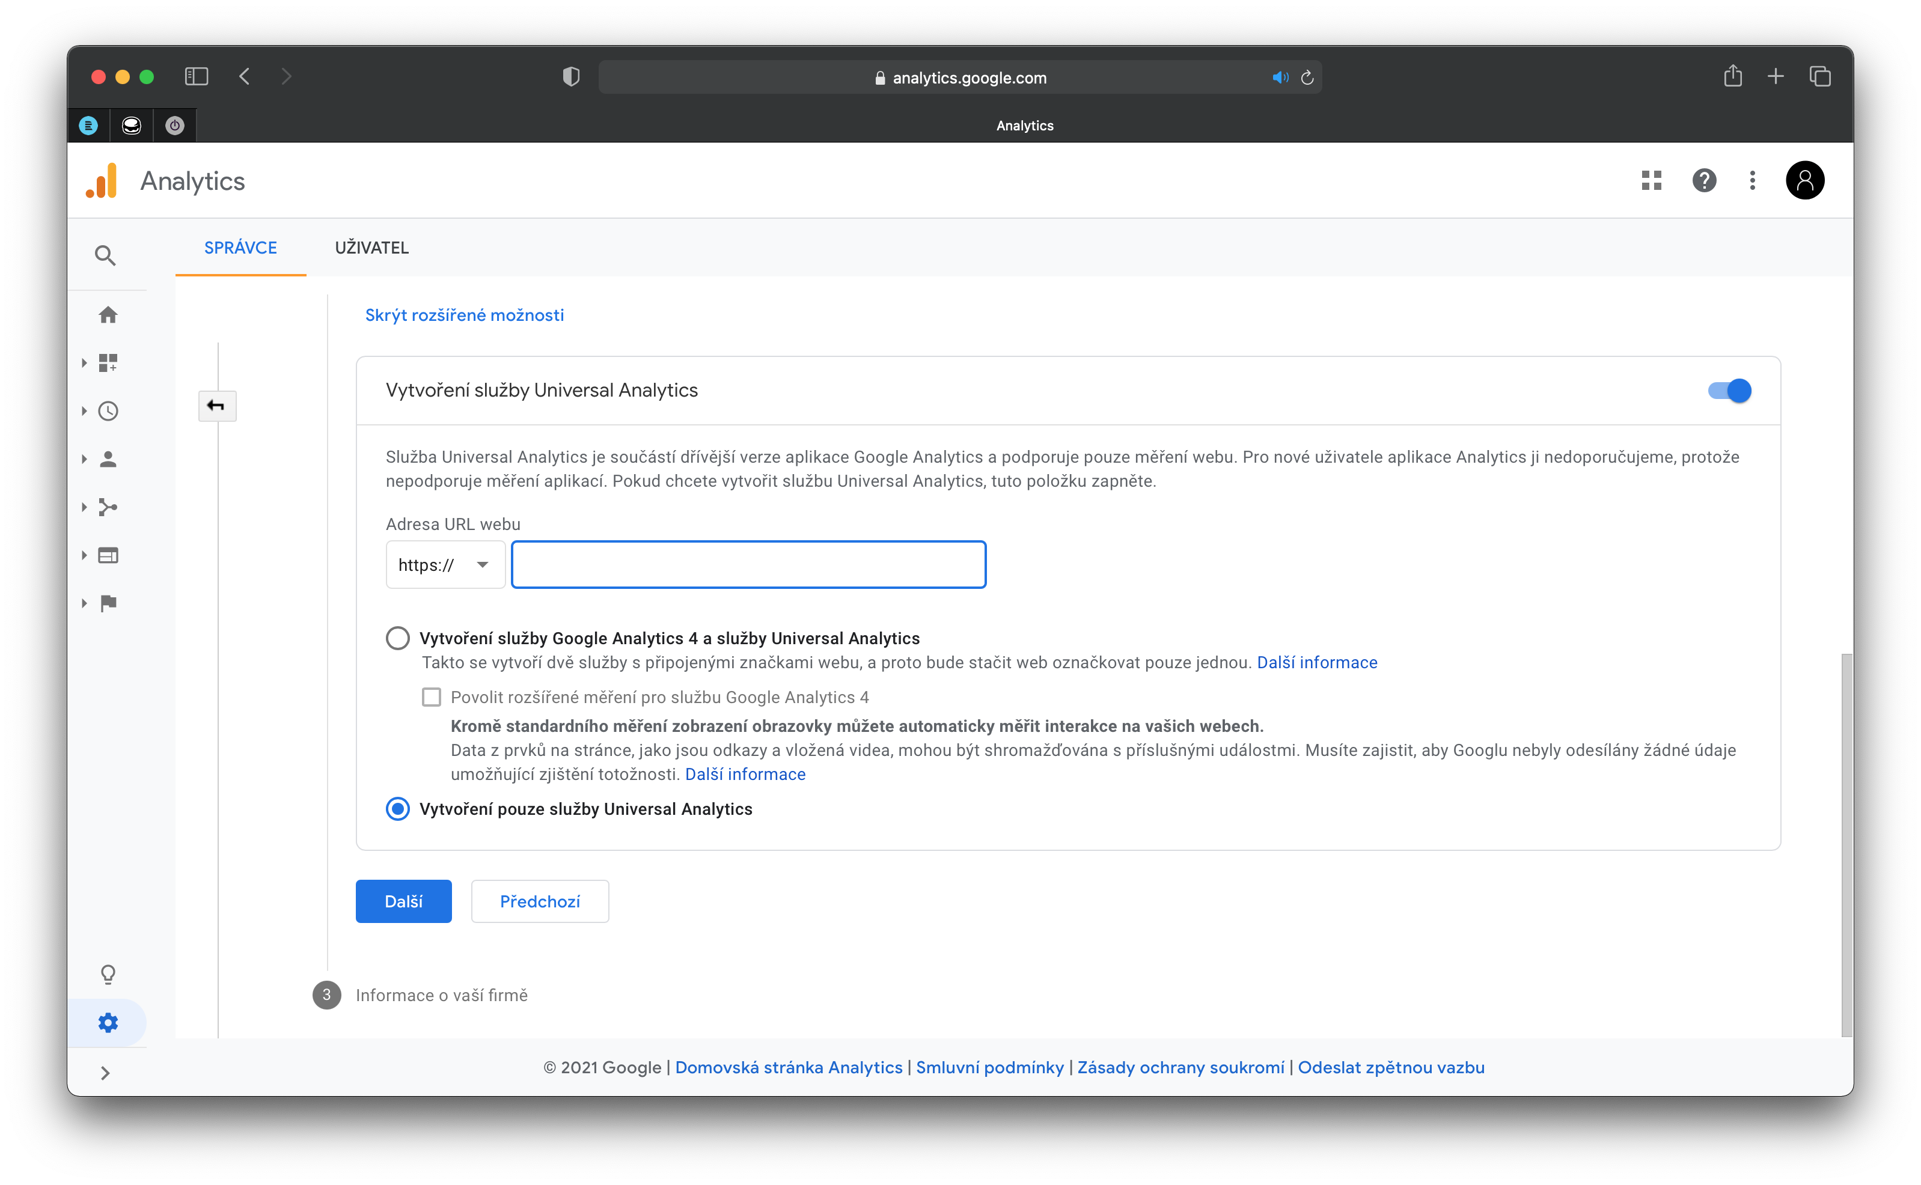Select the SPRÁVCE tab
This screenshot has height=1185, width=1921.
point(240,248)
